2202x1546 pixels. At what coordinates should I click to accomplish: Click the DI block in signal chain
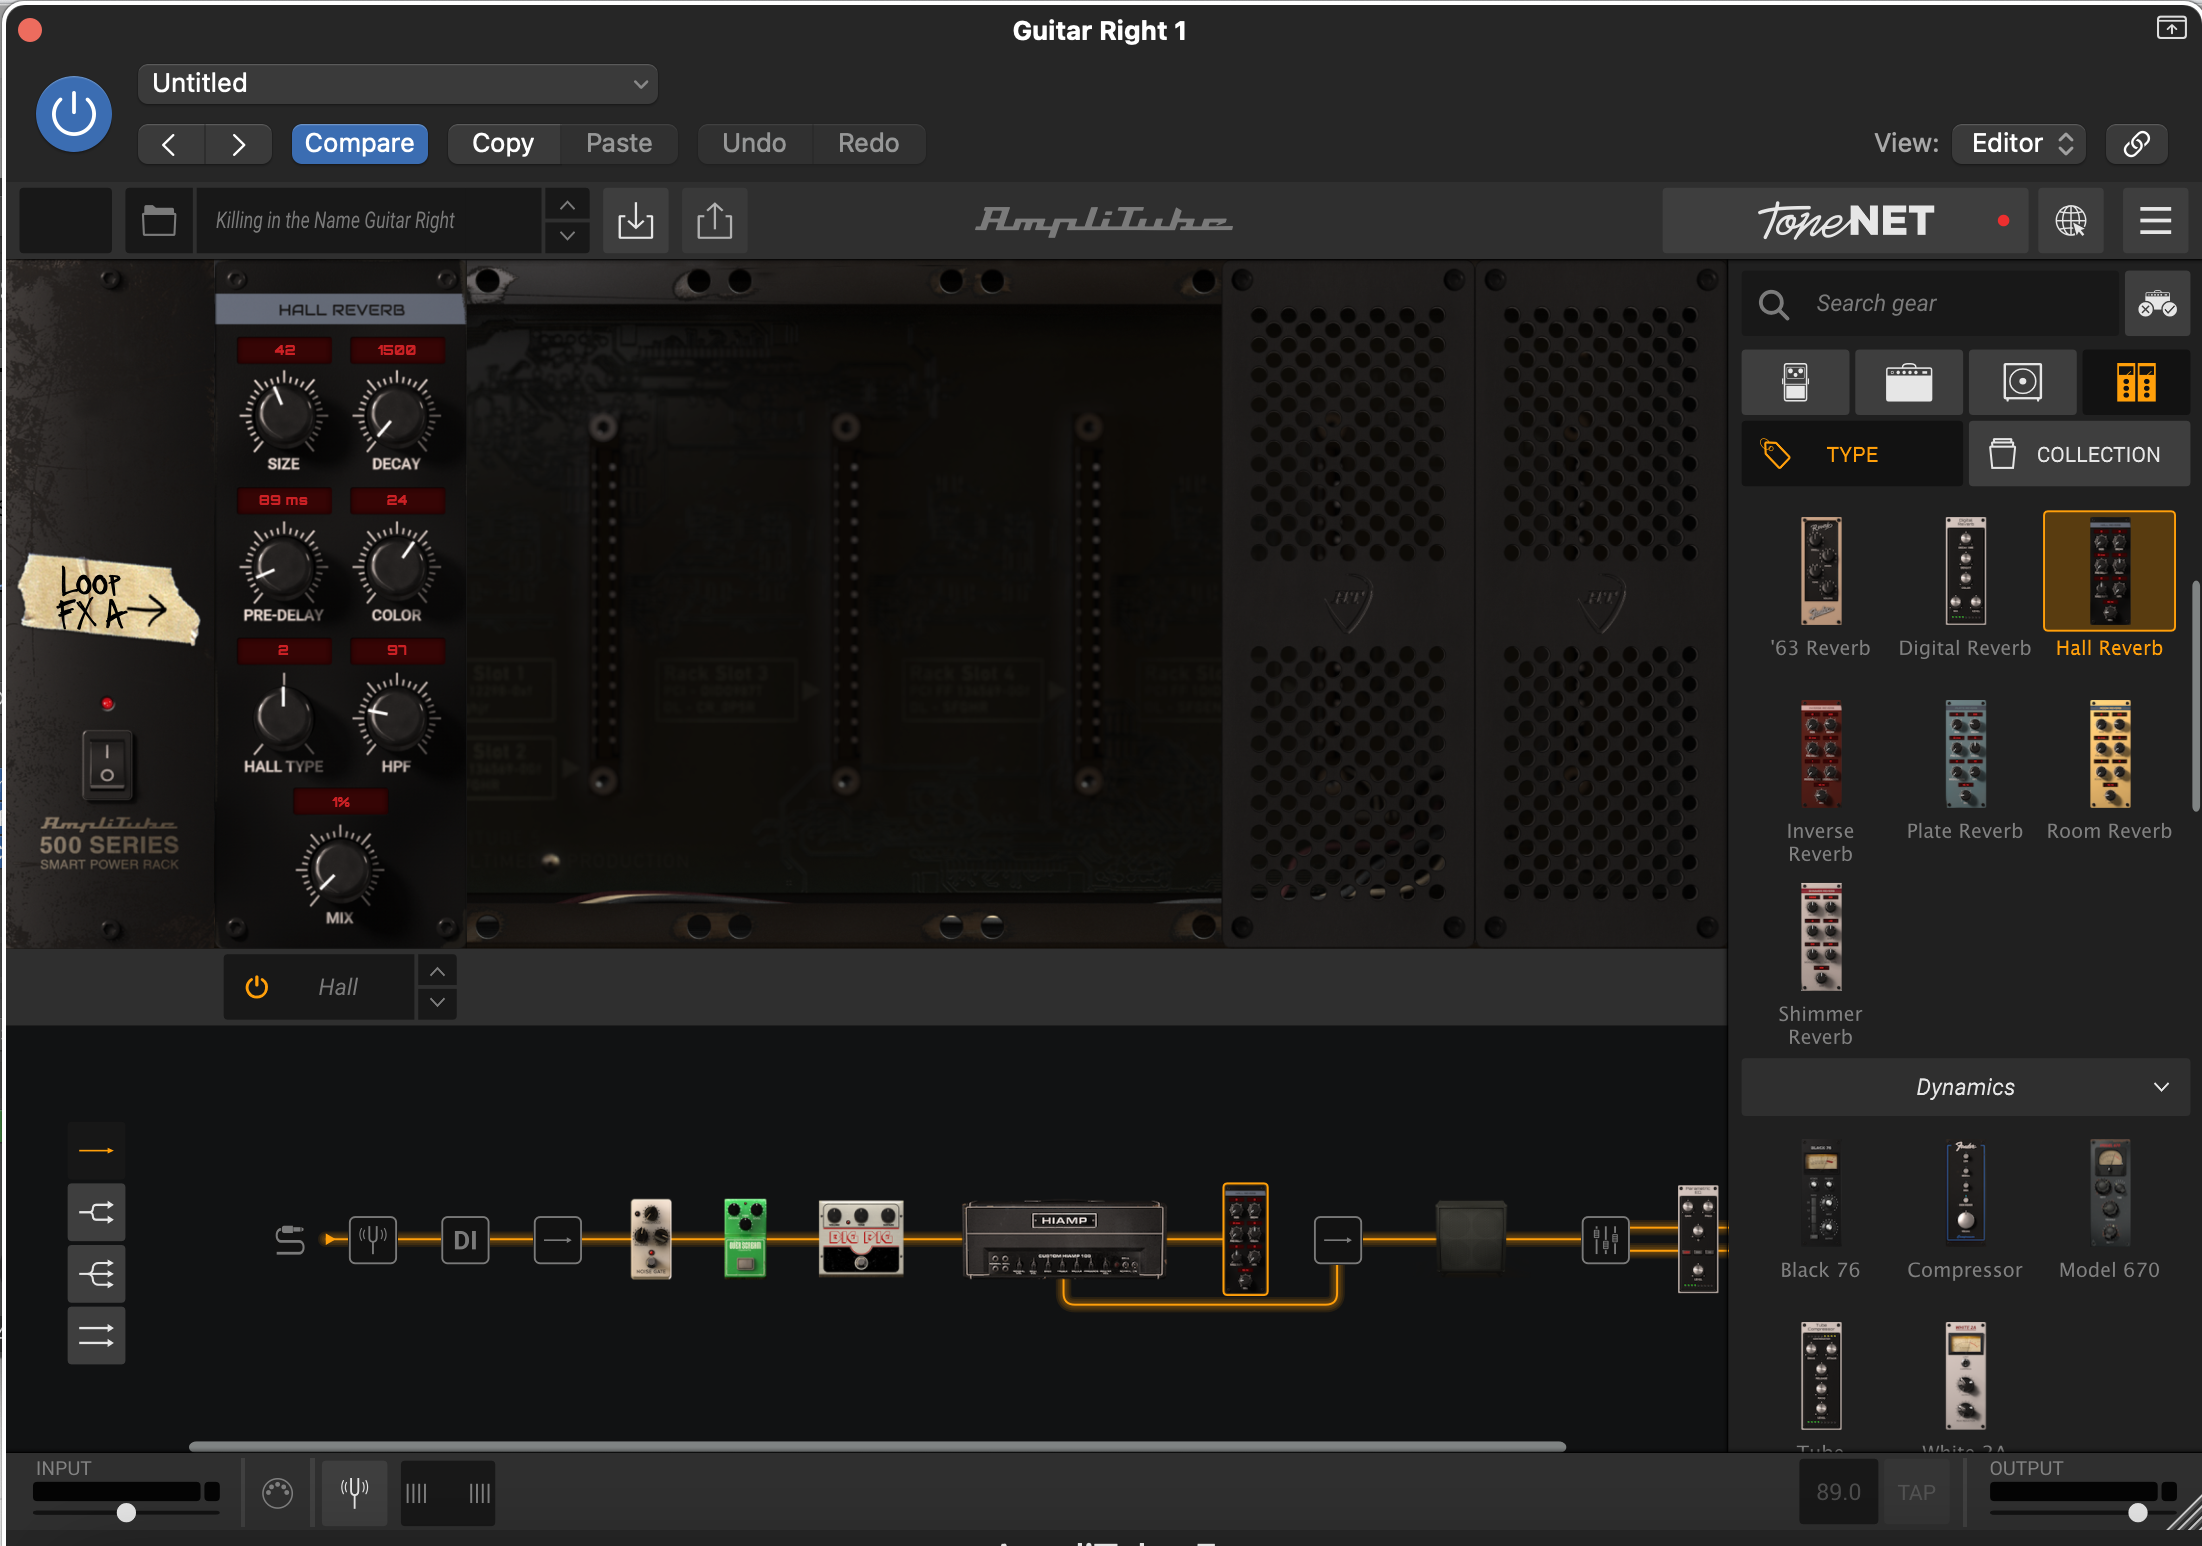click(465, 1240)
